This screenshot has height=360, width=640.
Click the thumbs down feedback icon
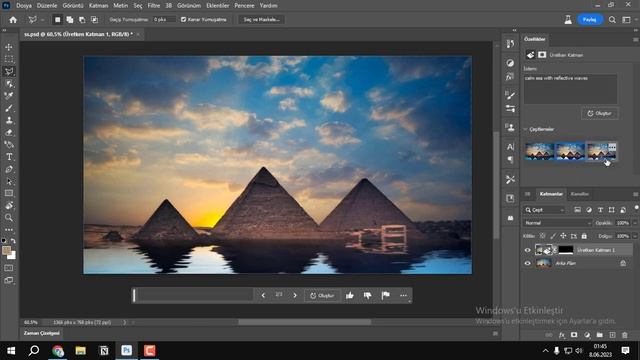[x=367, y=295]
